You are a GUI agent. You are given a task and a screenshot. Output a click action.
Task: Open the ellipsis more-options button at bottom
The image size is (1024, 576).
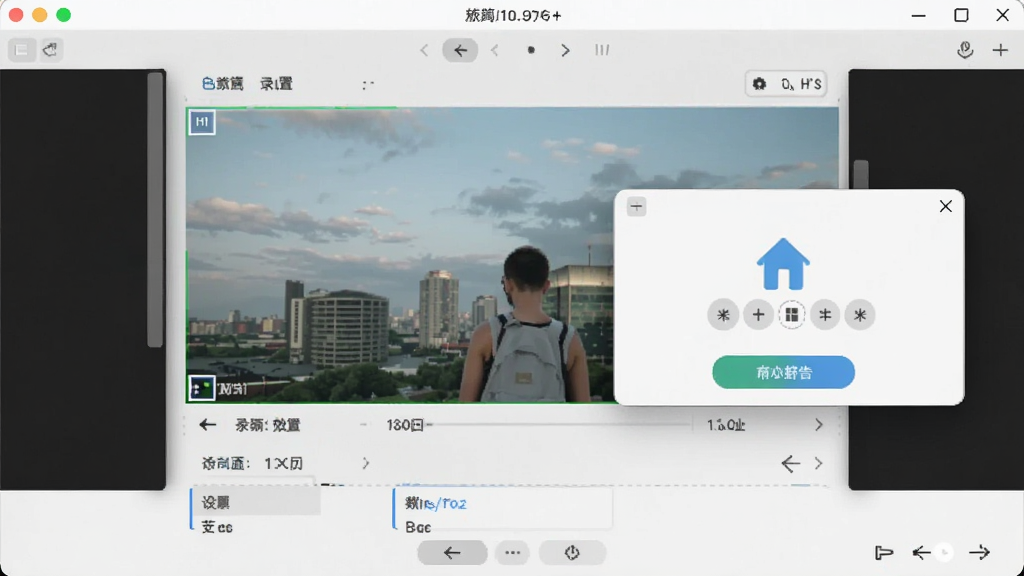(513, 553)
